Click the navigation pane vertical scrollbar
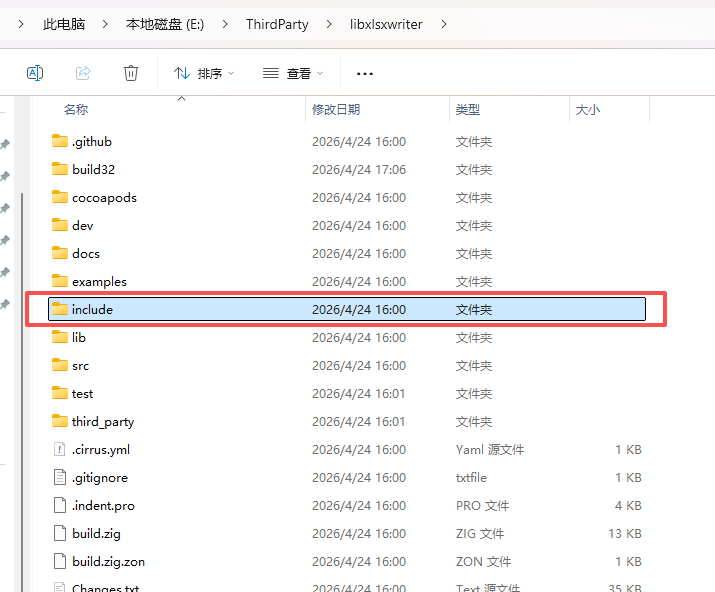715x592 pixels. 21,392
